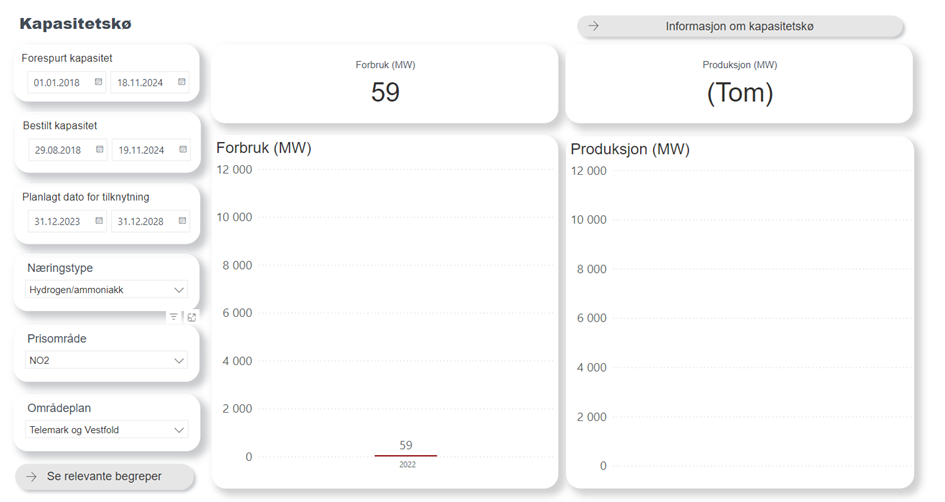Image resolution: width=945 pixels, height=502 pixels.
Task: Click the 18.11.2024 date field
Action: [140, 82]
